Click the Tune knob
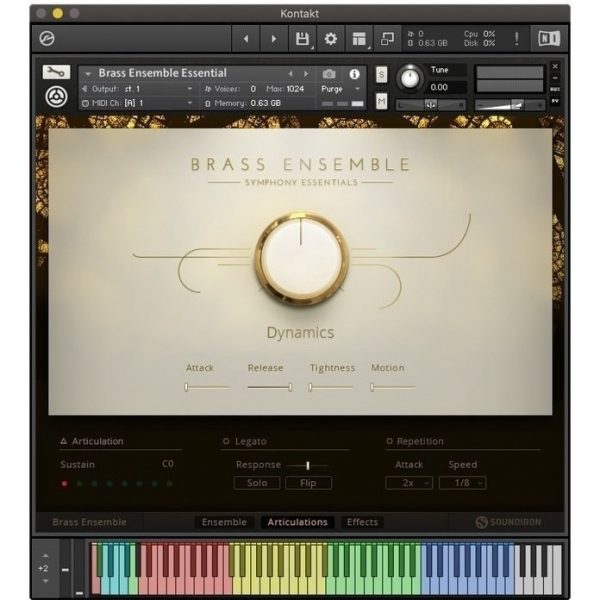 pyautogui.click(x=410, y=78)
